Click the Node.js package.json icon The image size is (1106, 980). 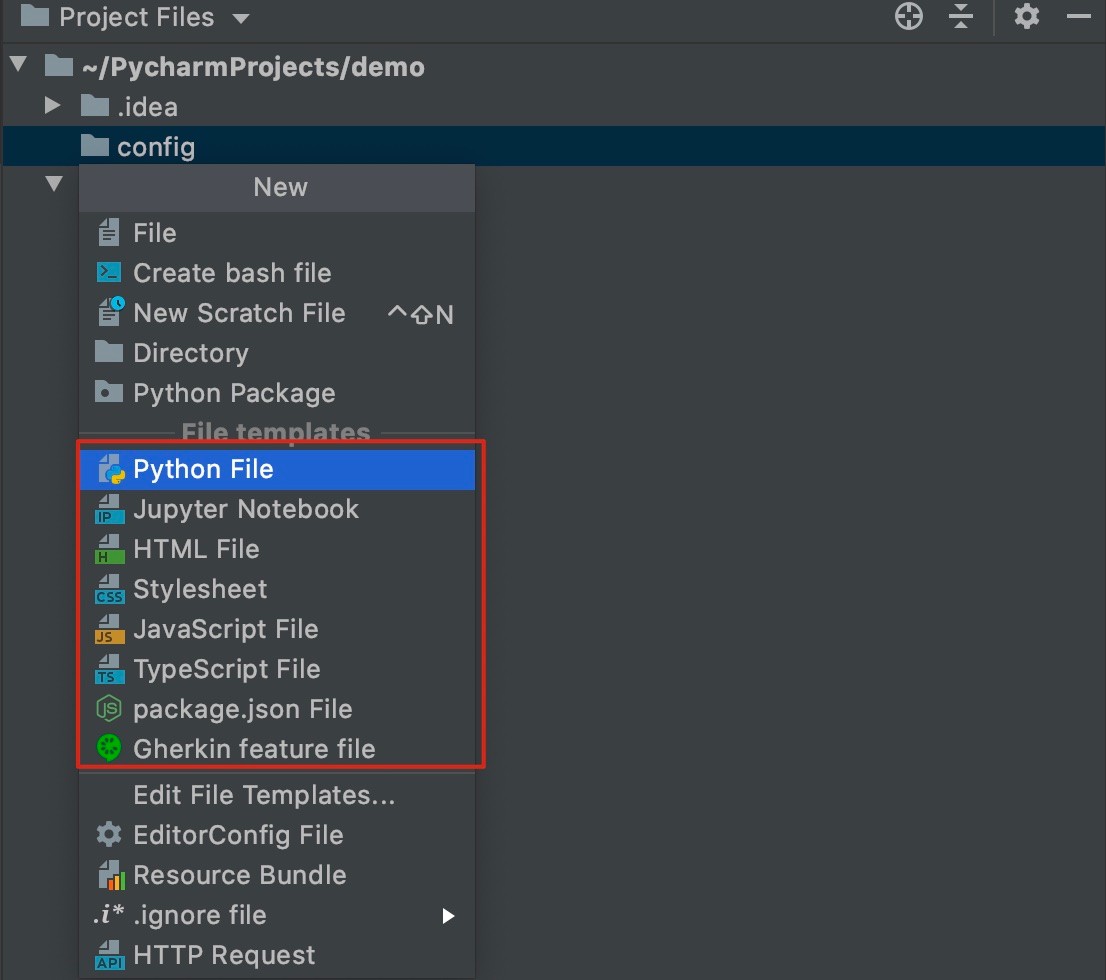[x=109, y=708]
